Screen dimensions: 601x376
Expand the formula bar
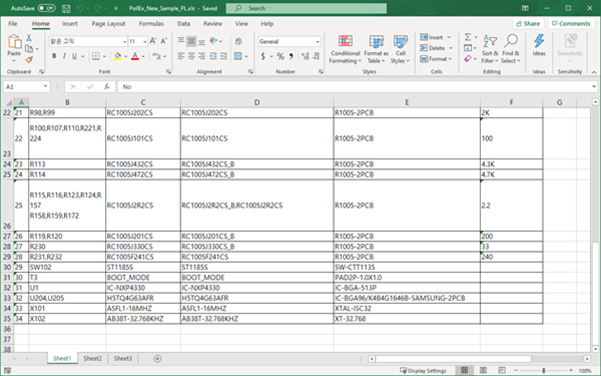tap(594, 87)
